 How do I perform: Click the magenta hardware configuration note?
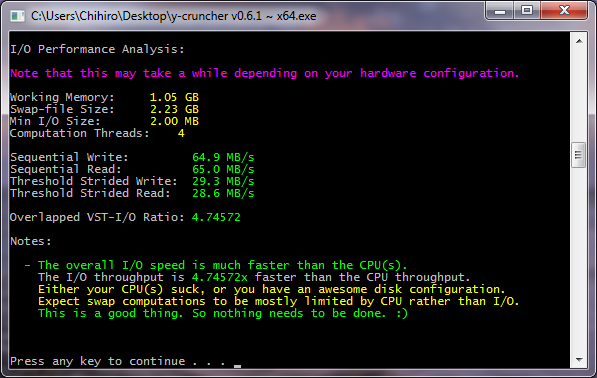(x=265, y=73)
